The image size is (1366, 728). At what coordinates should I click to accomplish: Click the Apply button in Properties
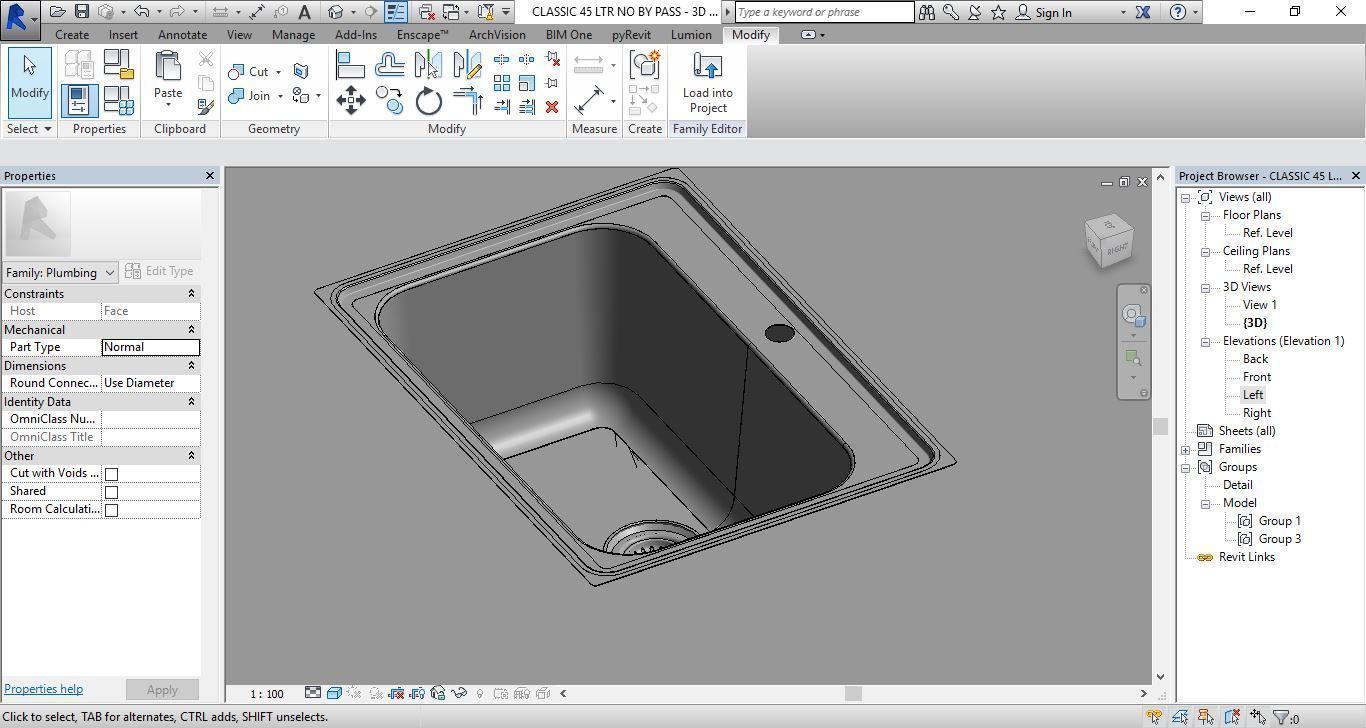(162, 690)
